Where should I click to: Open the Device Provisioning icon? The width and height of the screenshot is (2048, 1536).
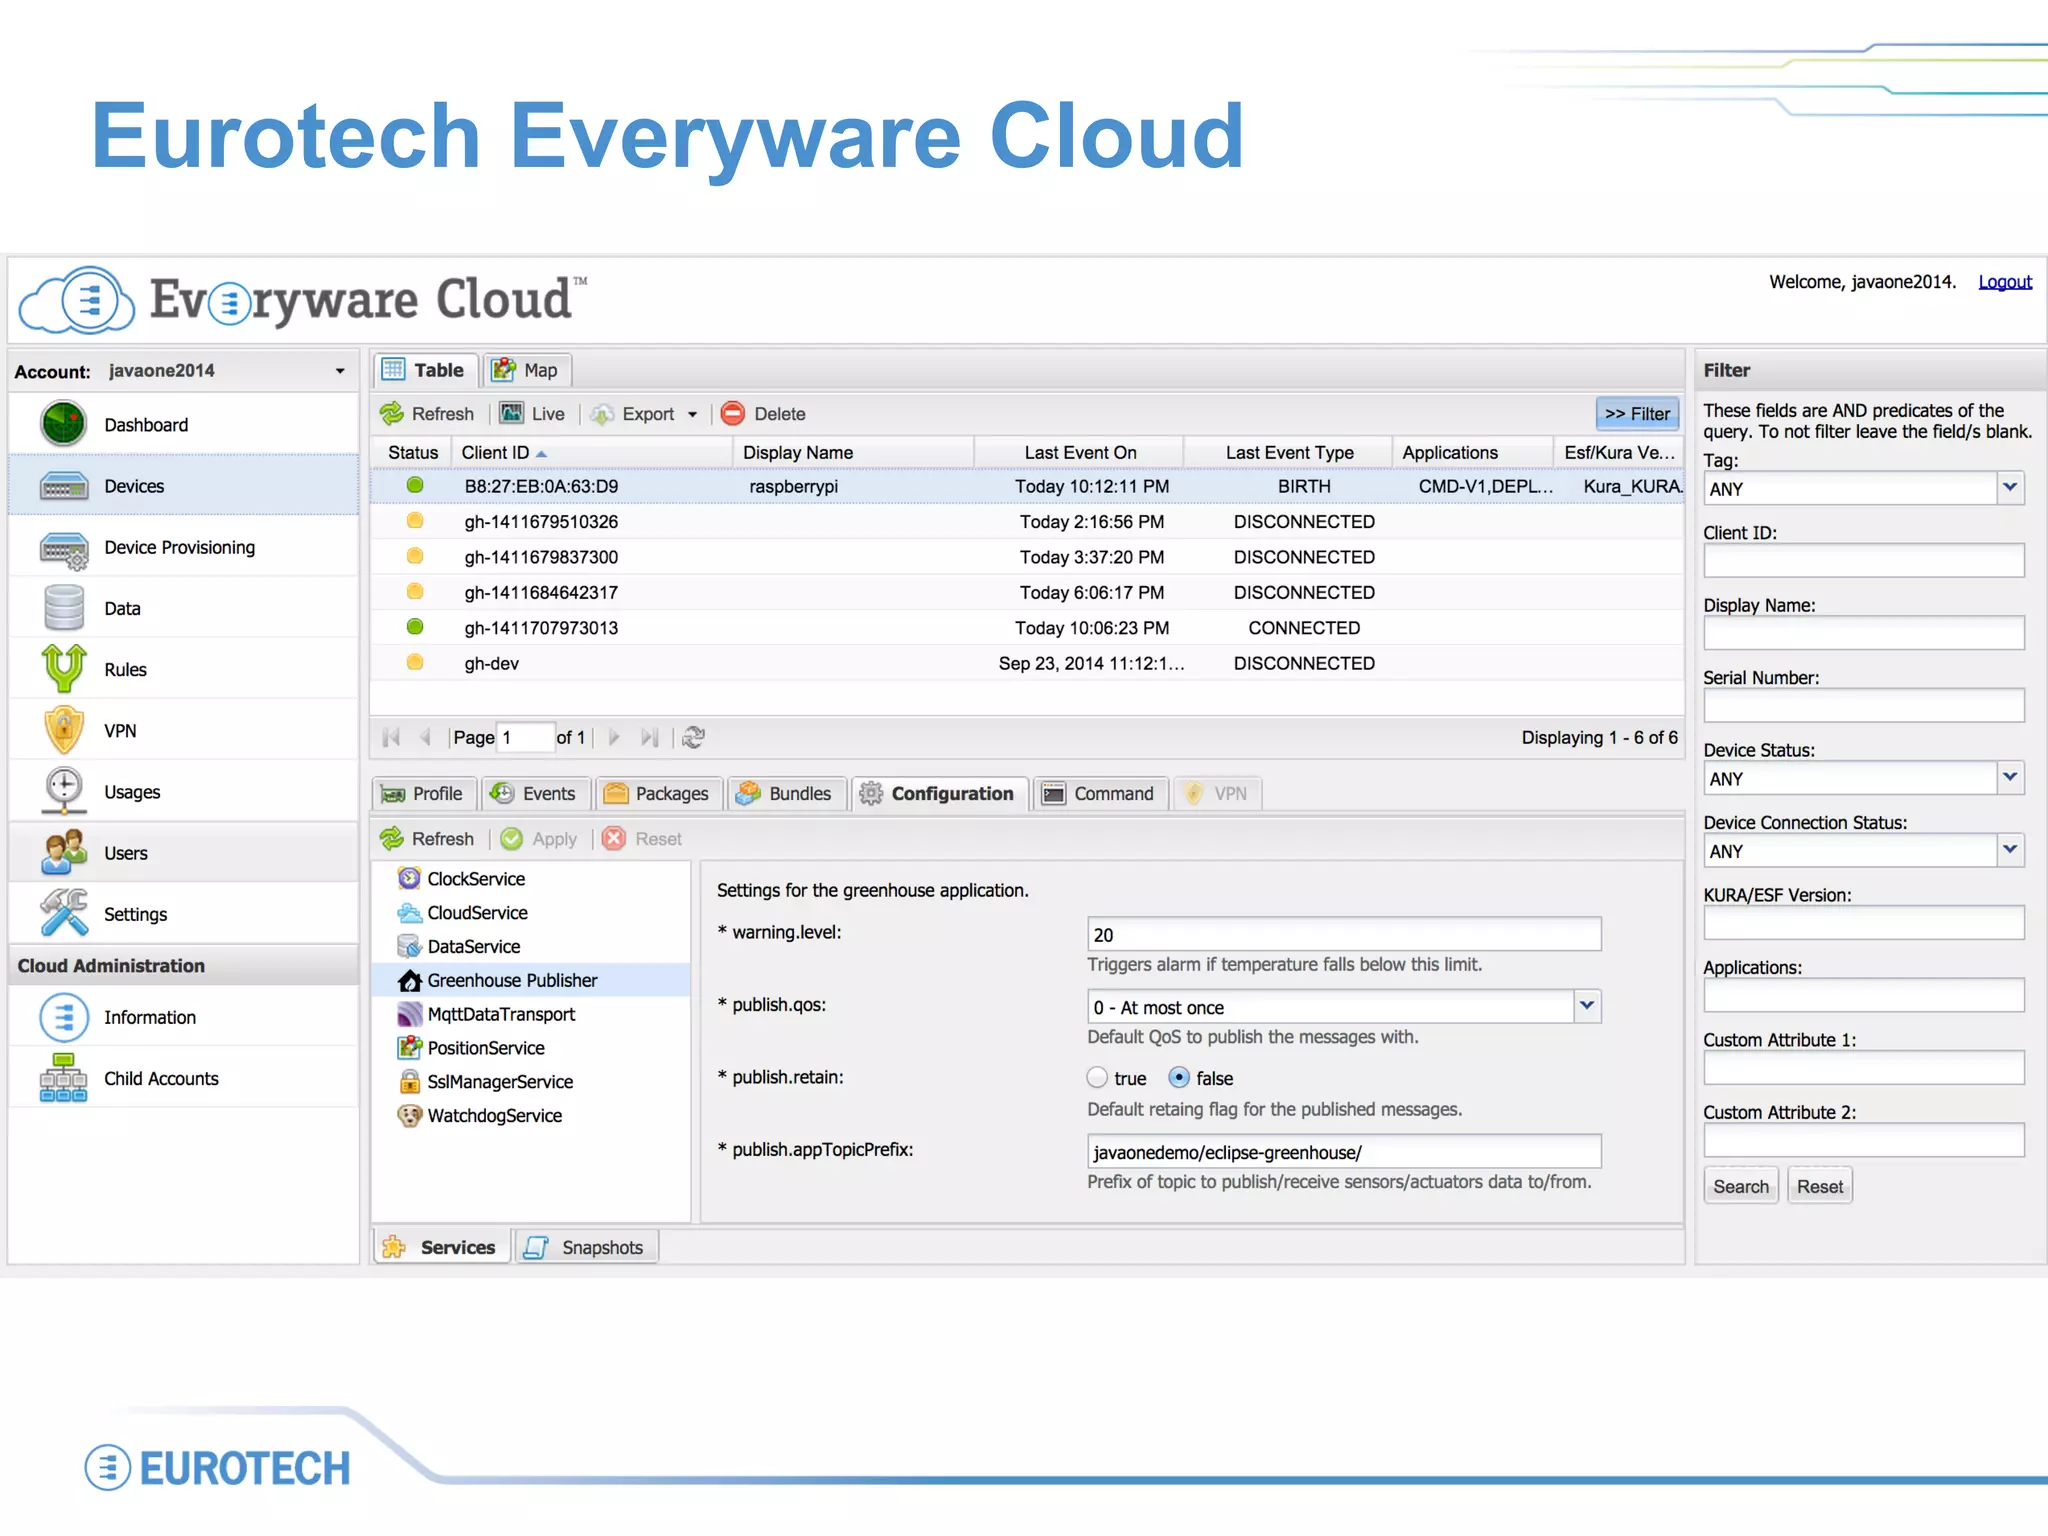tap(63, 548)
